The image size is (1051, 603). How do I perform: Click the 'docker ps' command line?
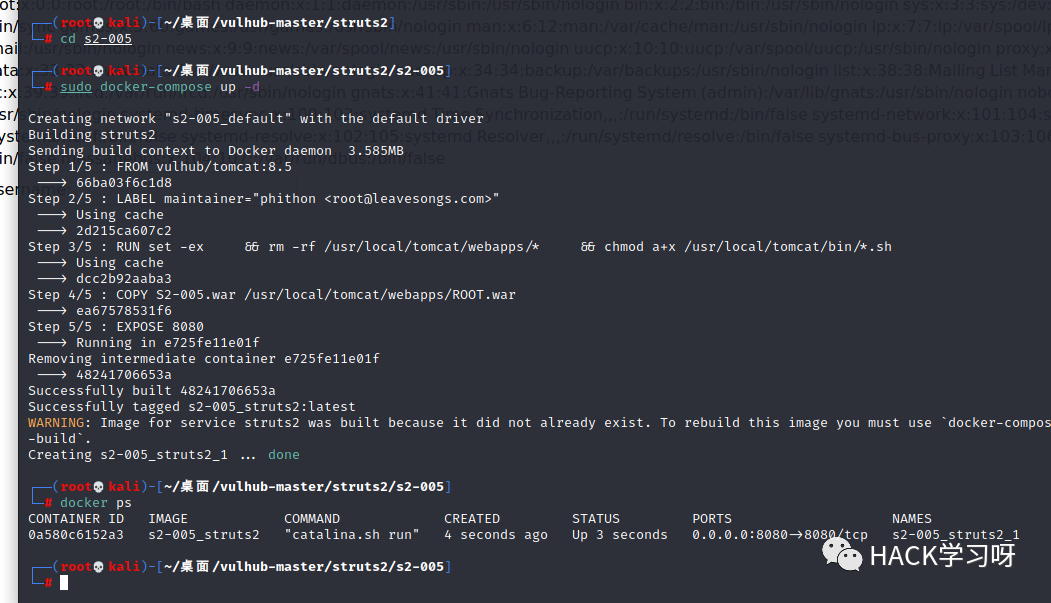[96, 502]
